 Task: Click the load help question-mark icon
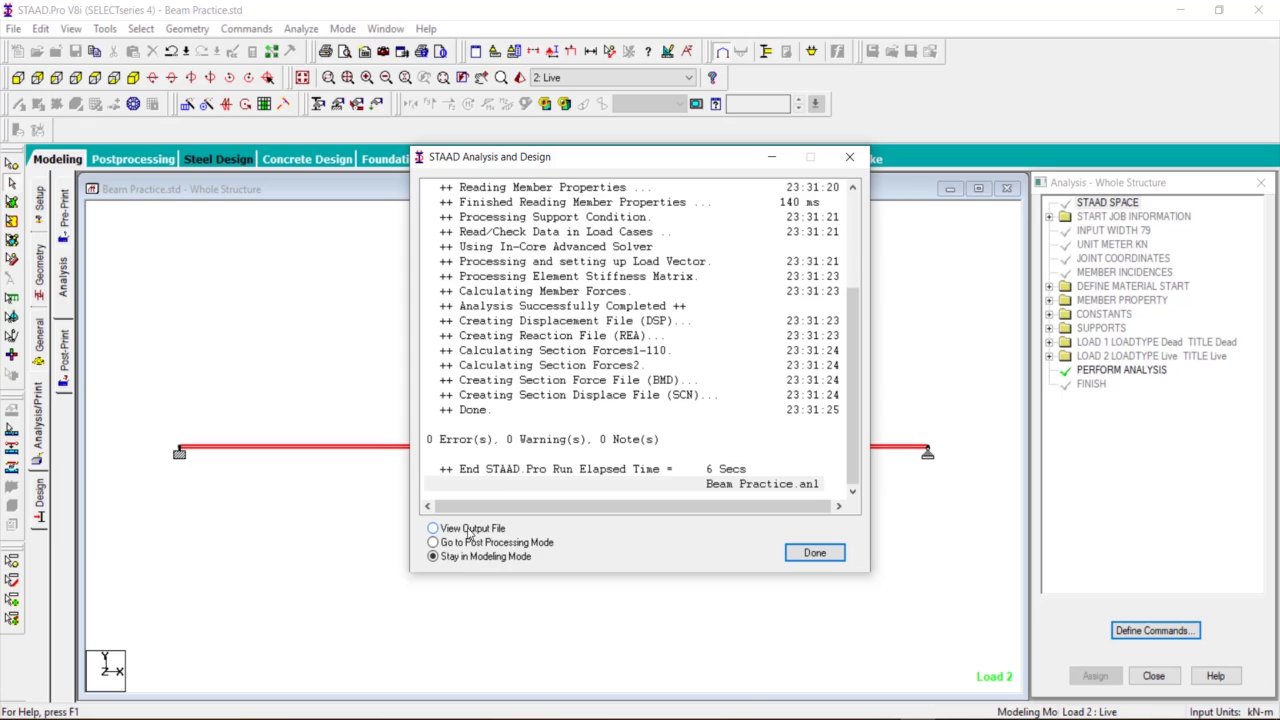(x=712, y=78)
